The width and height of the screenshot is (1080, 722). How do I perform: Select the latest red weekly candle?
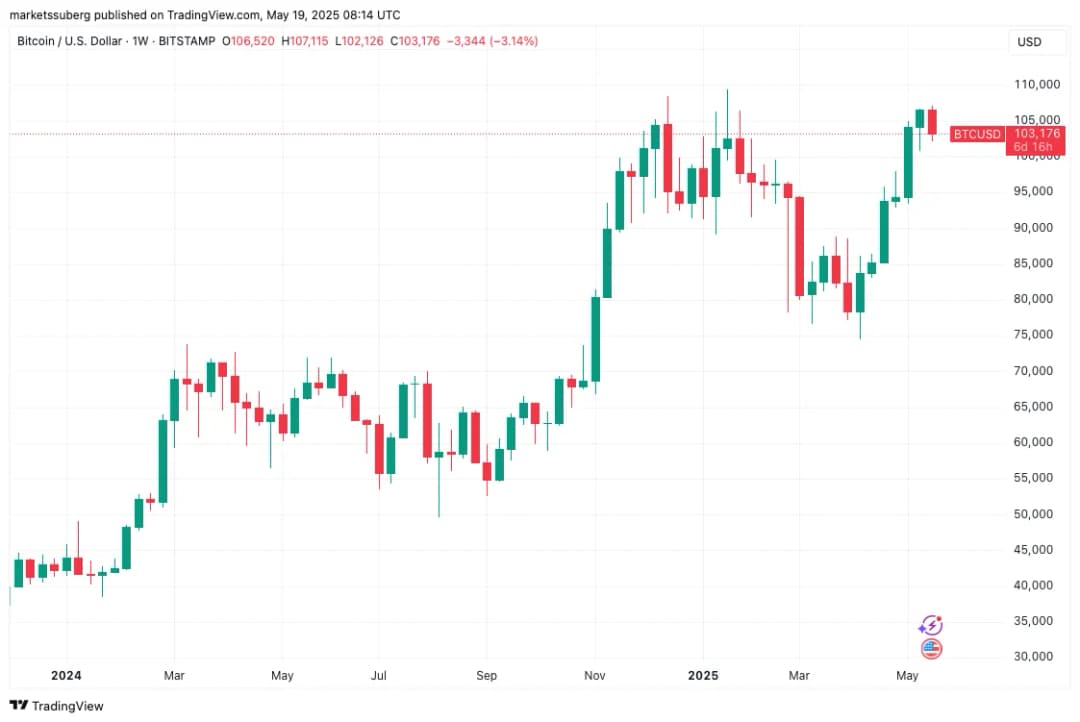tap(932, 121)
